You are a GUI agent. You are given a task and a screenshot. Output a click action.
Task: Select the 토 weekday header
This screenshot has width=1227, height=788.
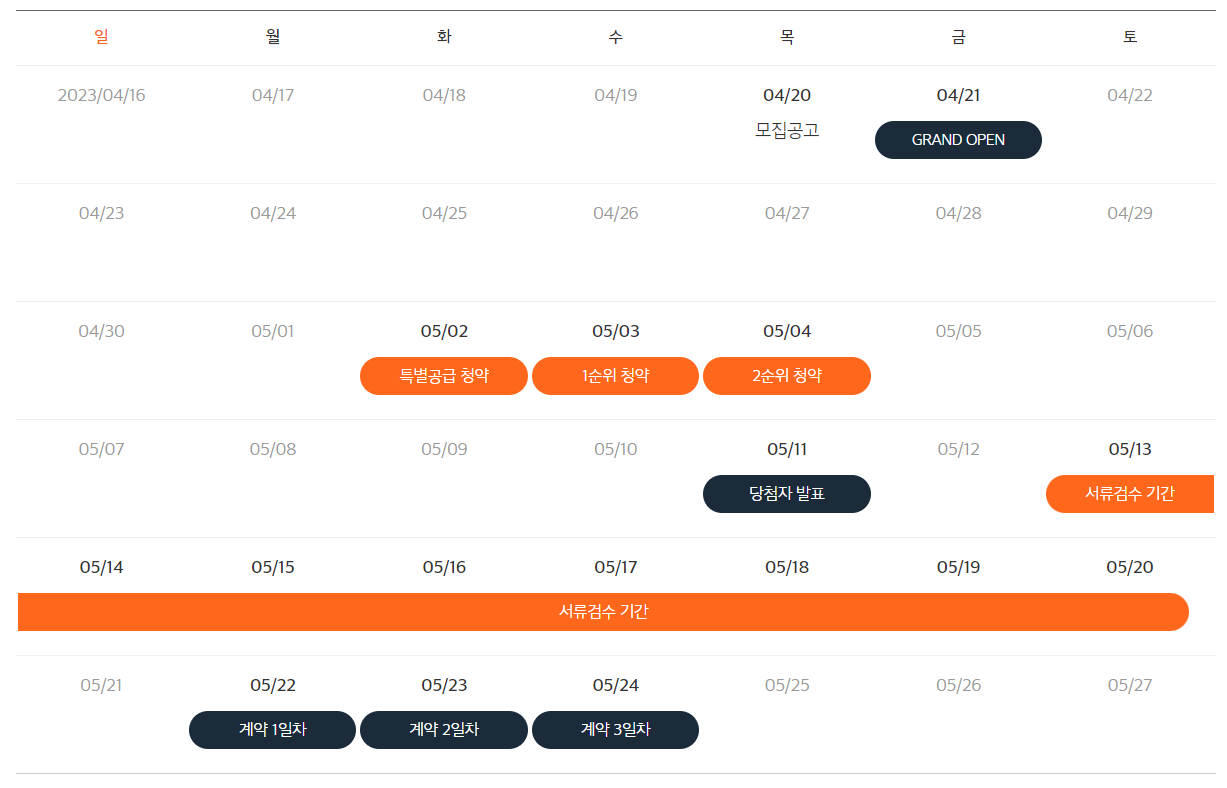tap(1130, 36)
